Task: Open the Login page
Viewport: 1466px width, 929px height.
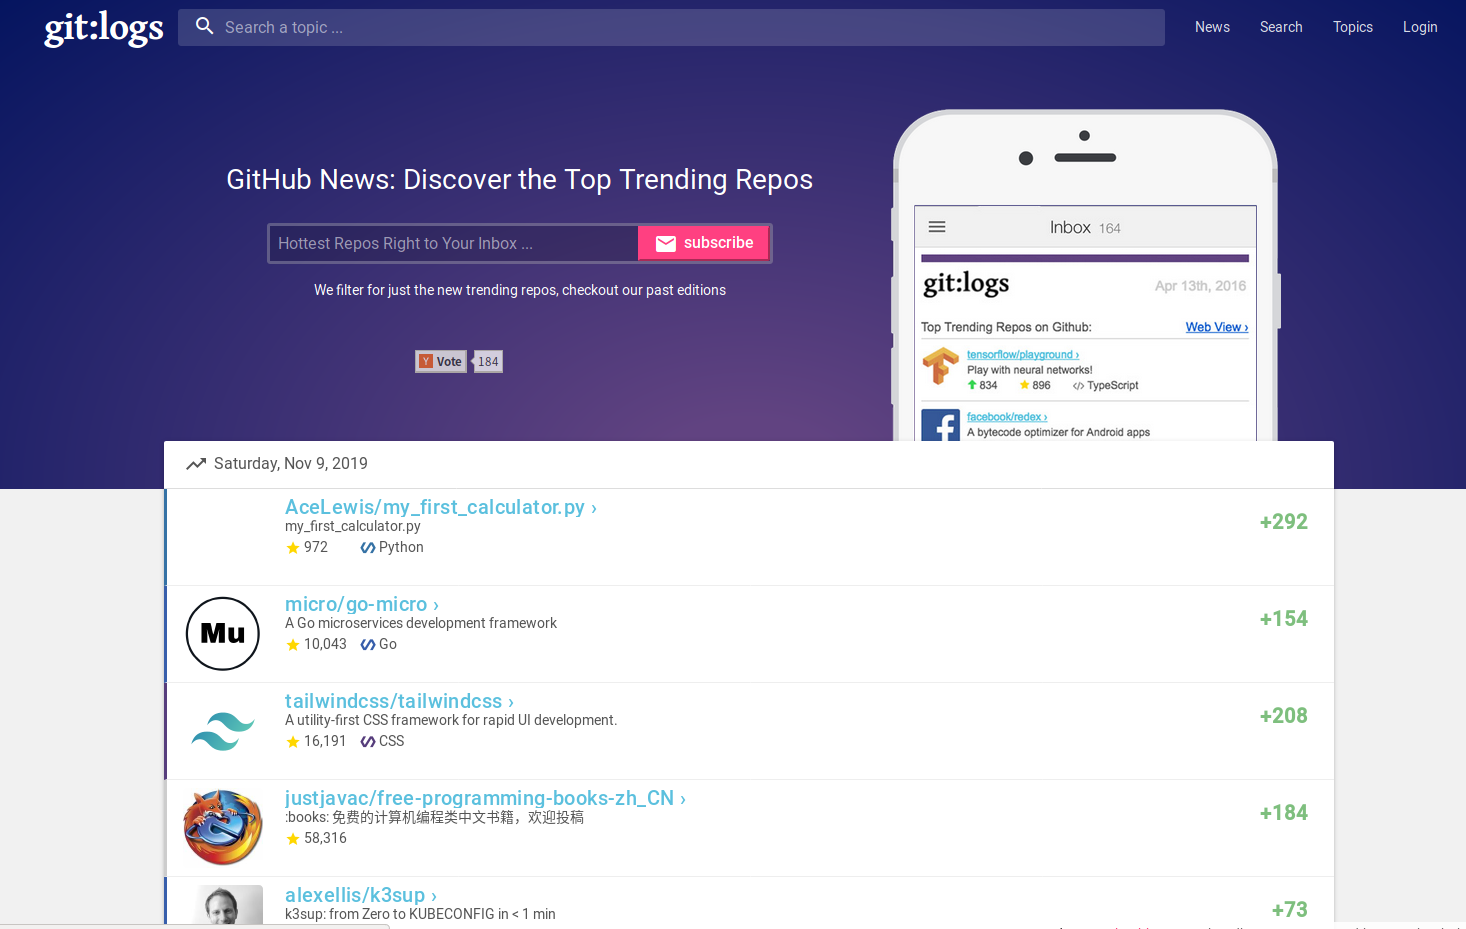Action: click(1420, 27)
